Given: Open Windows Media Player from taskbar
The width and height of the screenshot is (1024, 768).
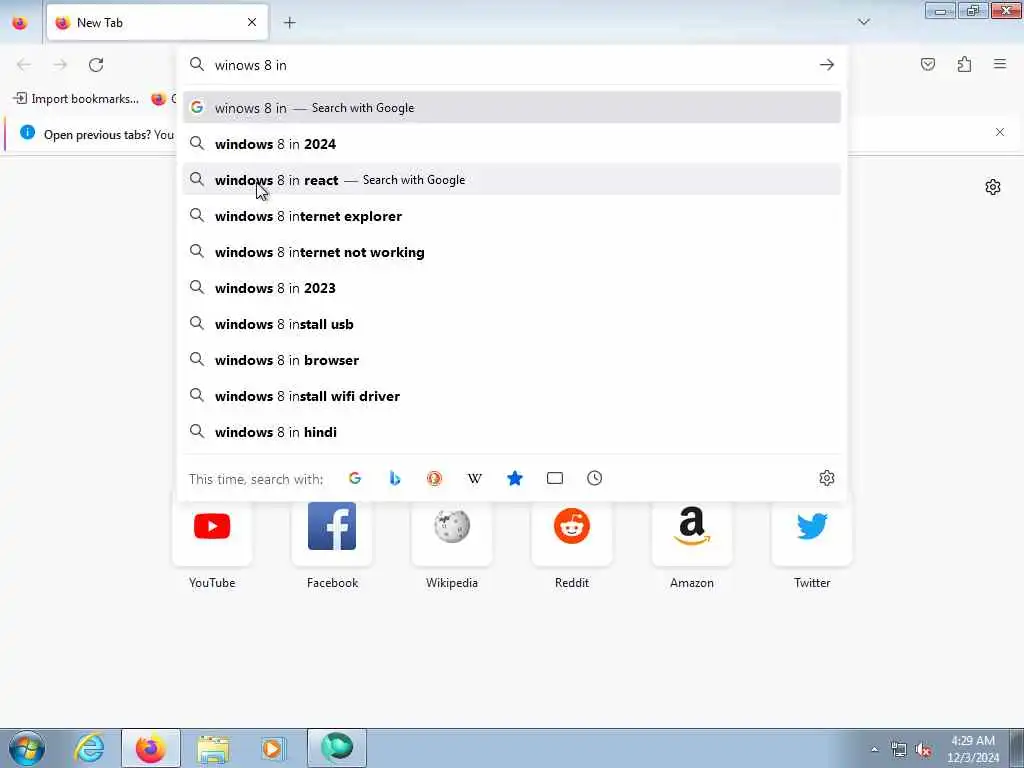Looking at the screenshot, I should click(273, 748).
